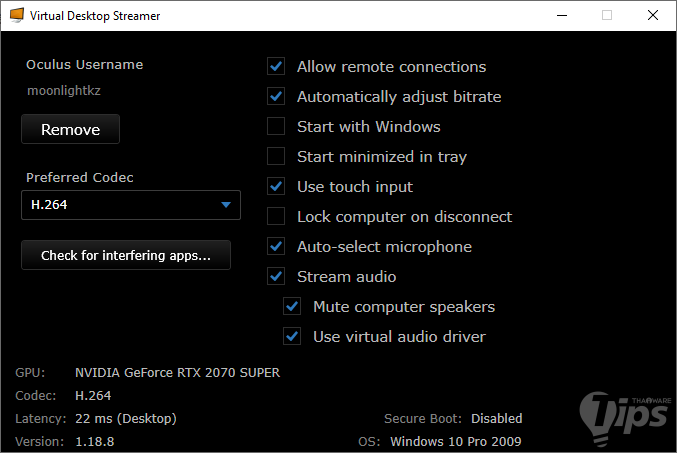
Task: Uncheck Mute computer speakers
Action: 292,307
